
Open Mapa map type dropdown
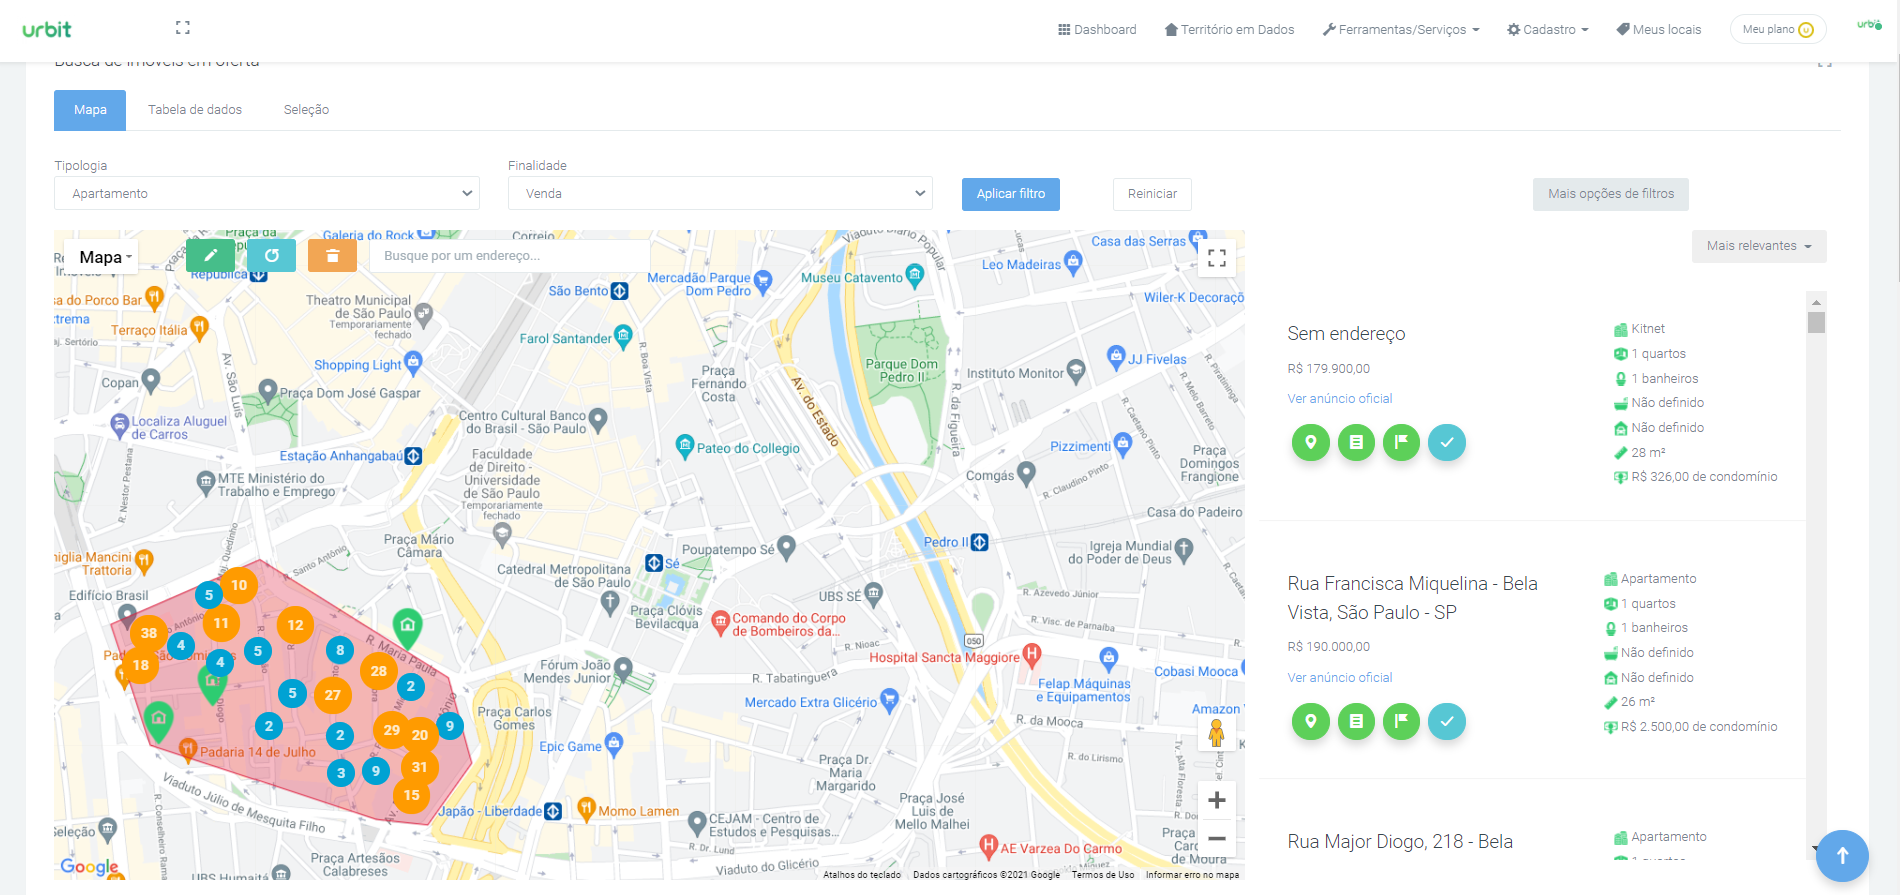[x=102, y=257]
